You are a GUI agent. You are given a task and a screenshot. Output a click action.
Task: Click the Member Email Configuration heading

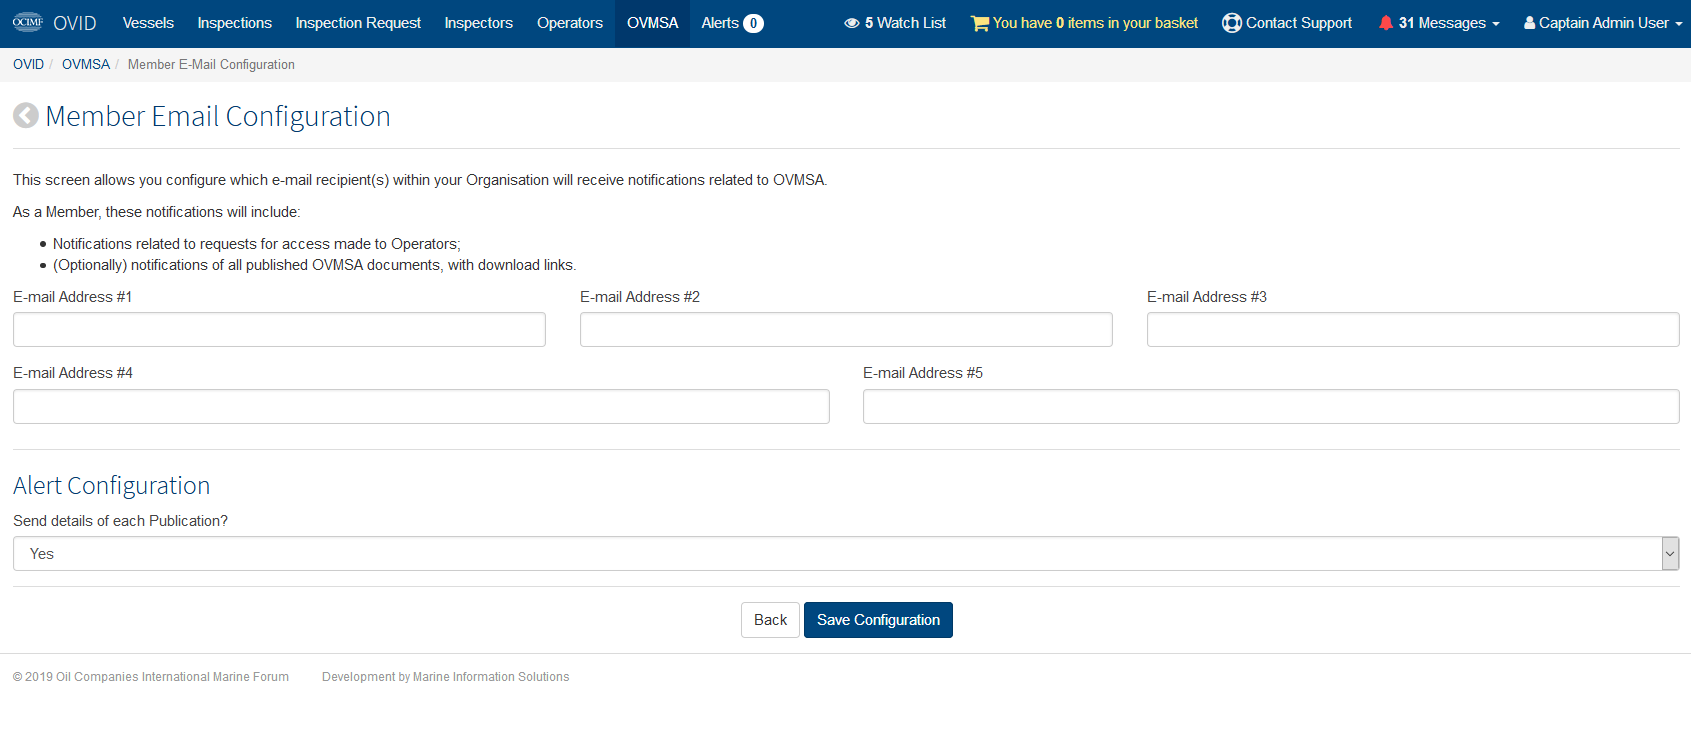pyautogui.click(x=218, y=117)
